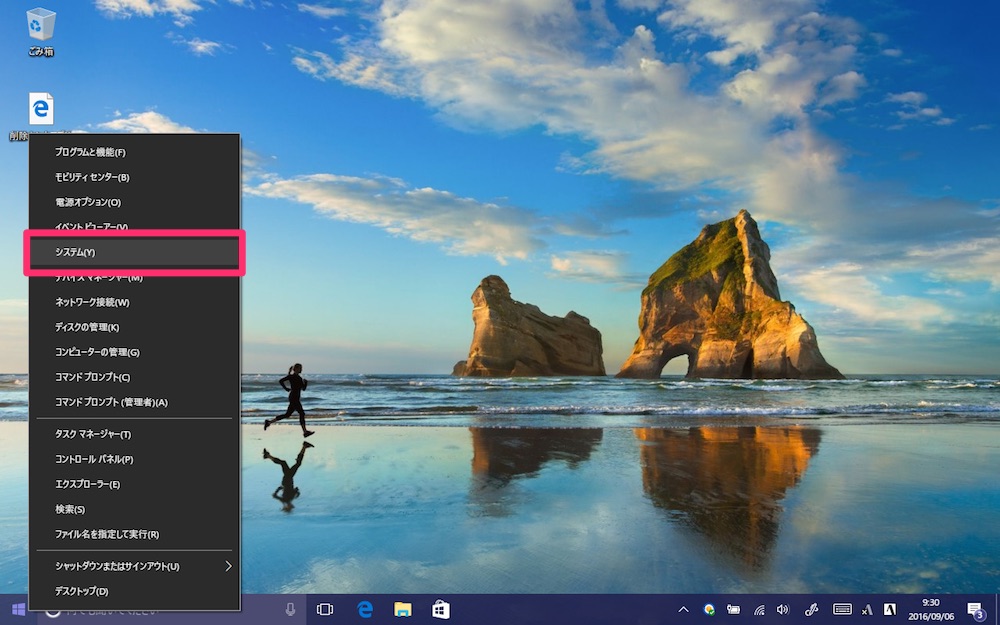Click the IME tray icon marked A with a small x
1000x625 pixels.
coord(867,610)
